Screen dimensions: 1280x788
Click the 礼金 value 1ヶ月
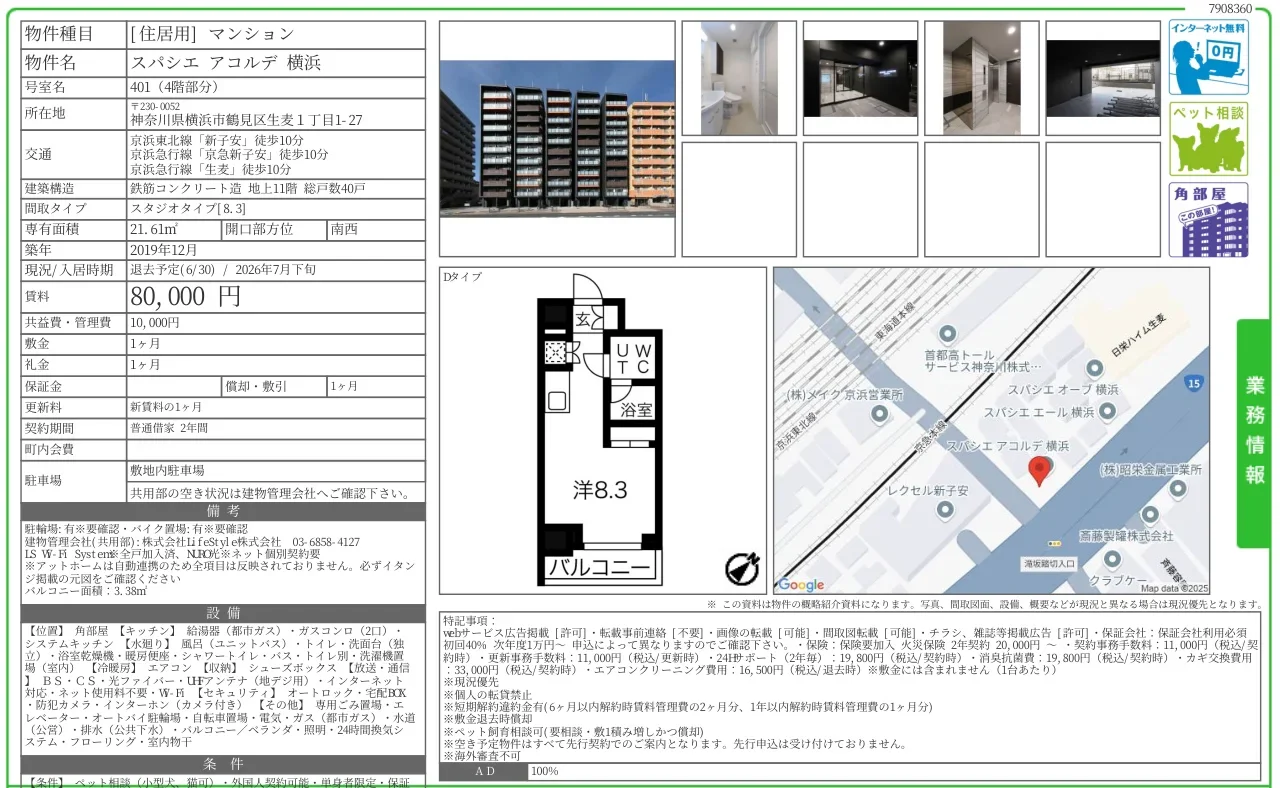pos(145,364)
